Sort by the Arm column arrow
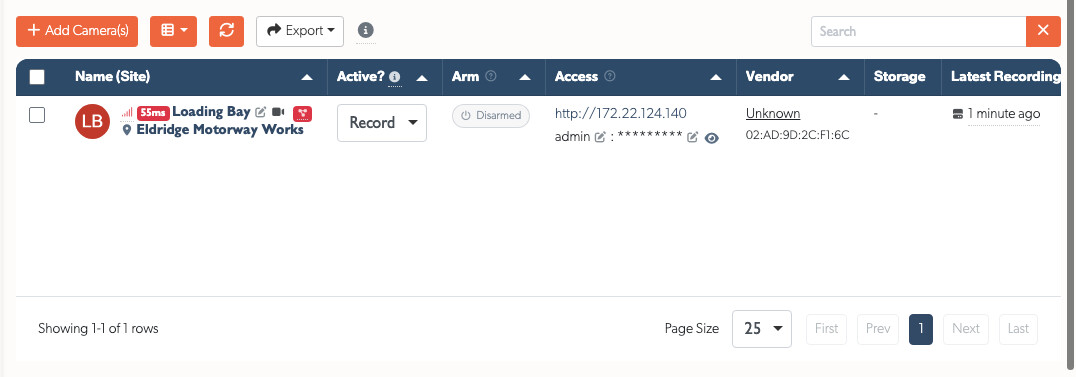Screen dimensions: 1076x377 (x=525, y=78)
